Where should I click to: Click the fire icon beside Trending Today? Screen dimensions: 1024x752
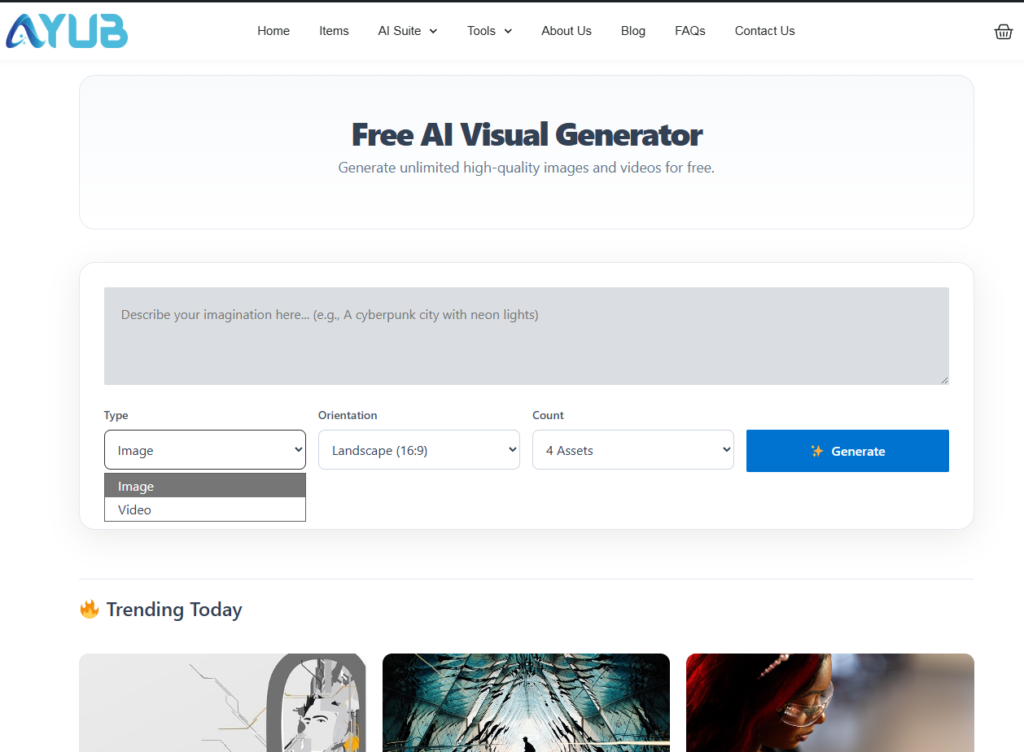[x=89, y=609]
